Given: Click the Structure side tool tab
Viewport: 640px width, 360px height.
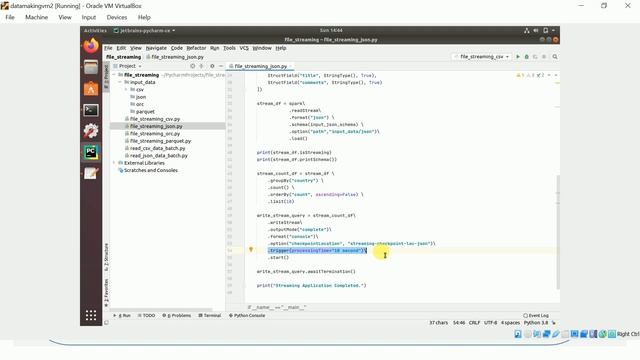Looking at the screenshot, I should (x=106, y=257).
